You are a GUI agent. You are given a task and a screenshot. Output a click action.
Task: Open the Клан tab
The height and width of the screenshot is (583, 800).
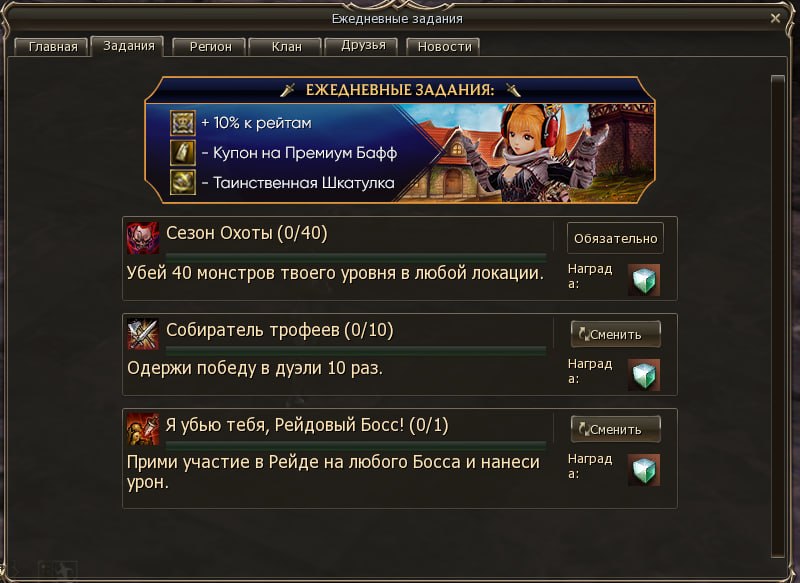(286, 47)
